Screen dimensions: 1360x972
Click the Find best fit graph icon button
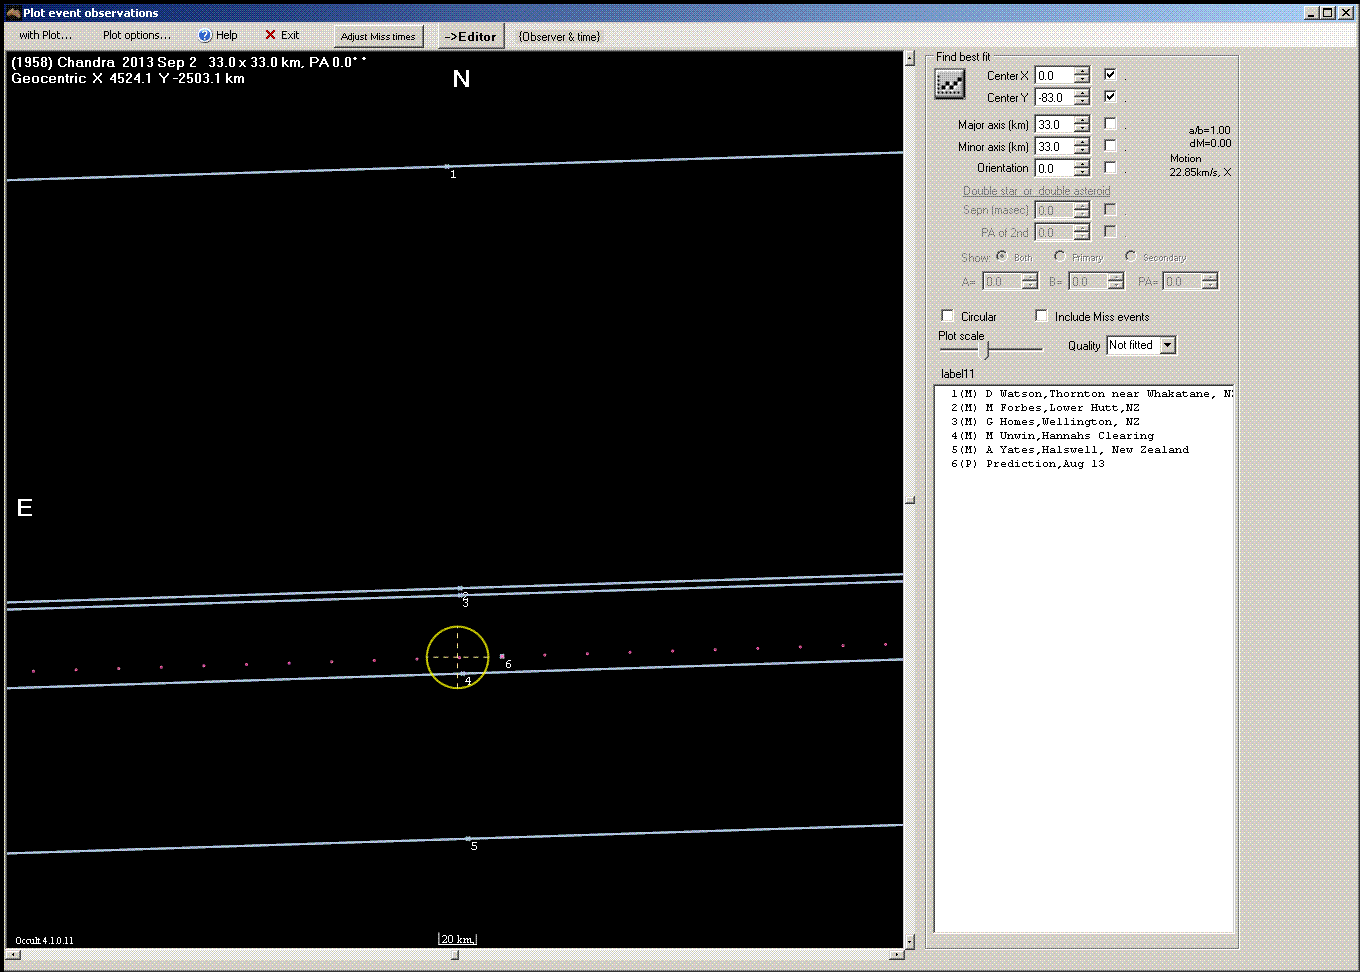click(x=949, y=85)
